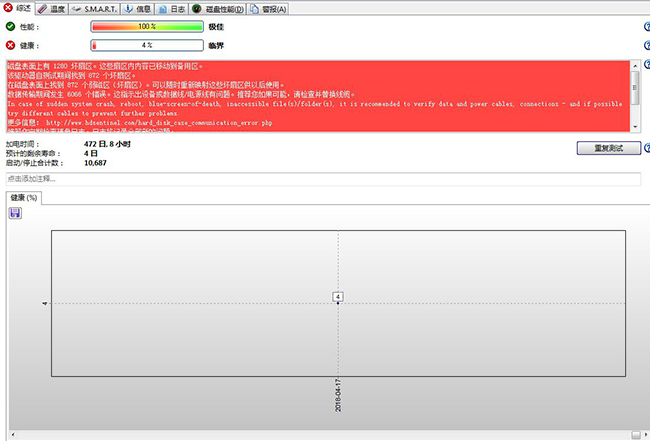Save the health graph with floppy icon
This screenshot has width=650, height=441.
pyautogui.click(x=15, y=213)
